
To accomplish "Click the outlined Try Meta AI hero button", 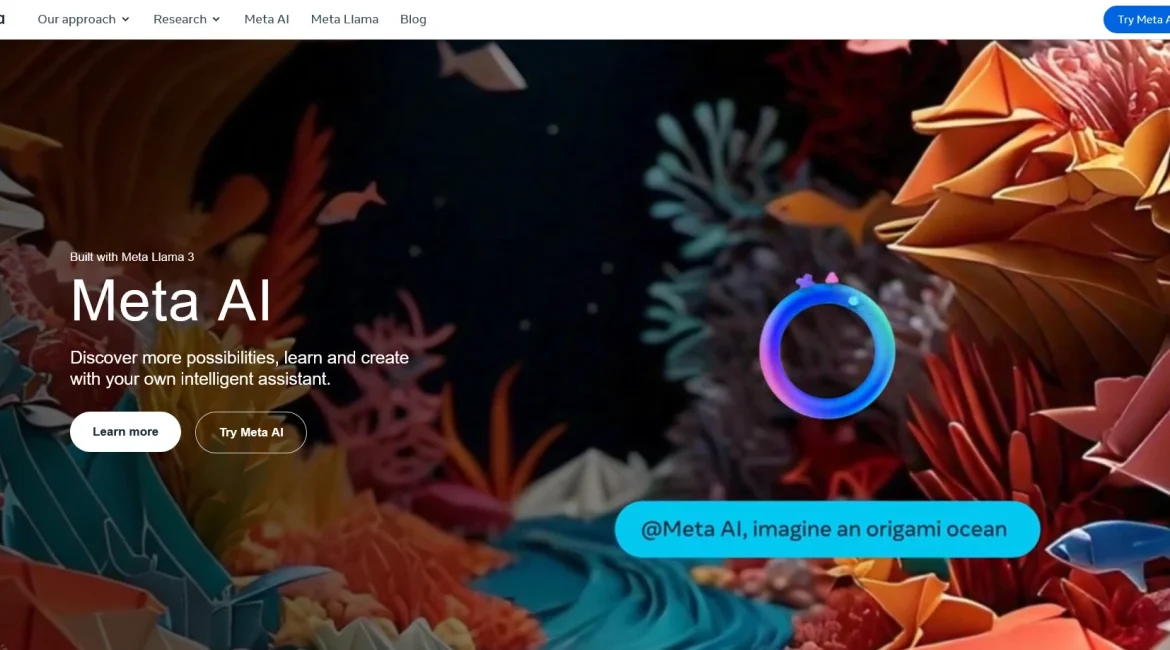I will (x=251, y=433).
